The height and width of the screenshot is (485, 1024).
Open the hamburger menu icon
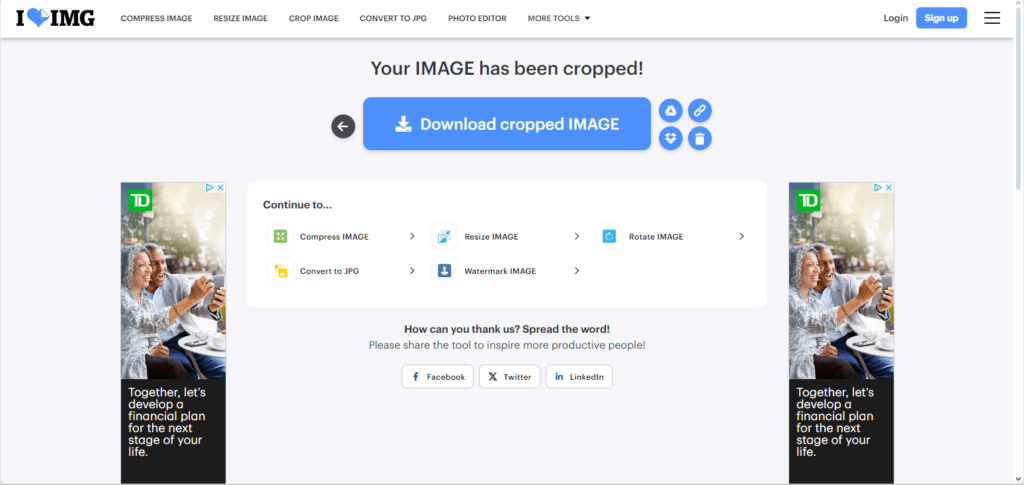[x=992, y=18]
